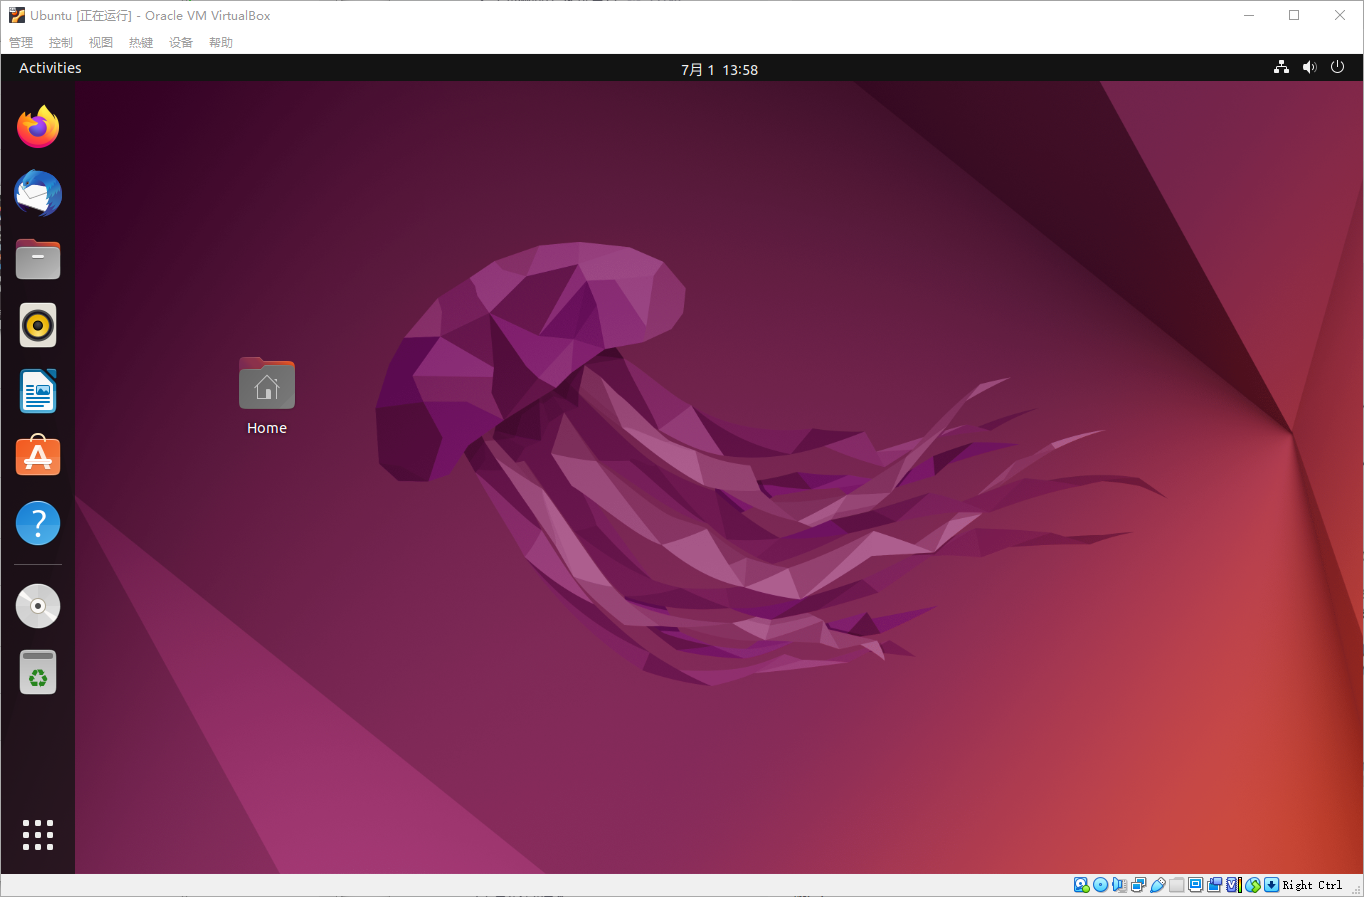Open the 帮助 menu
The width and height of the screenshot is (1364, 897).
221,42
